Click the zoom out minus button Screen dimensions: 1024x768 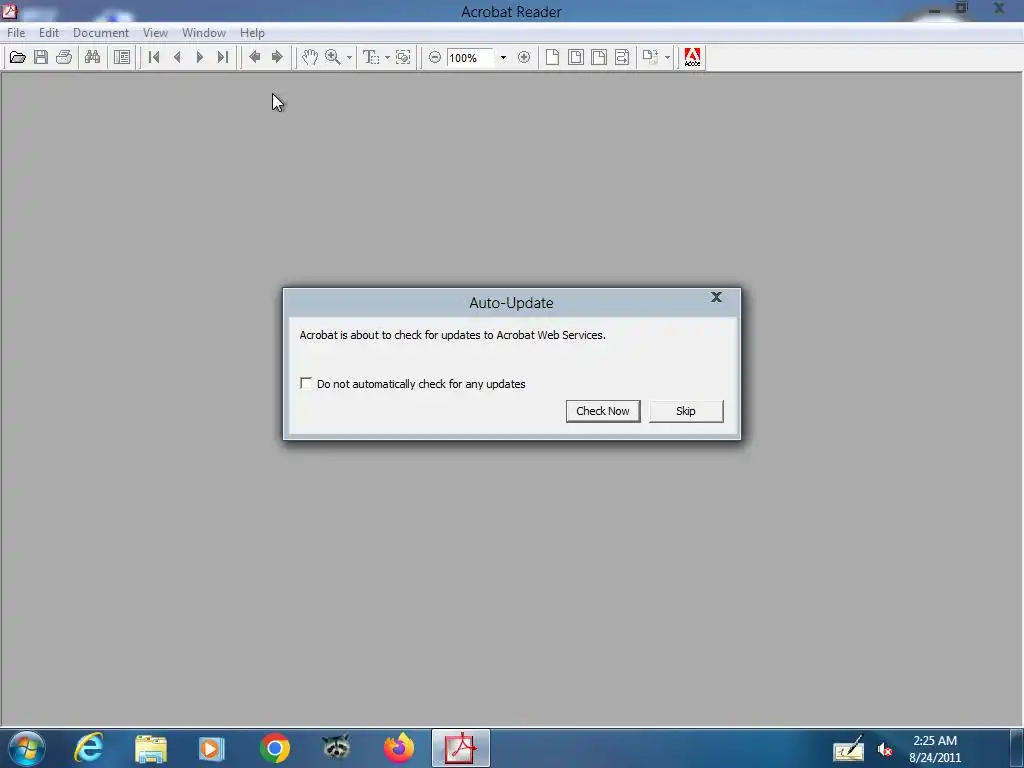point(435,57)
